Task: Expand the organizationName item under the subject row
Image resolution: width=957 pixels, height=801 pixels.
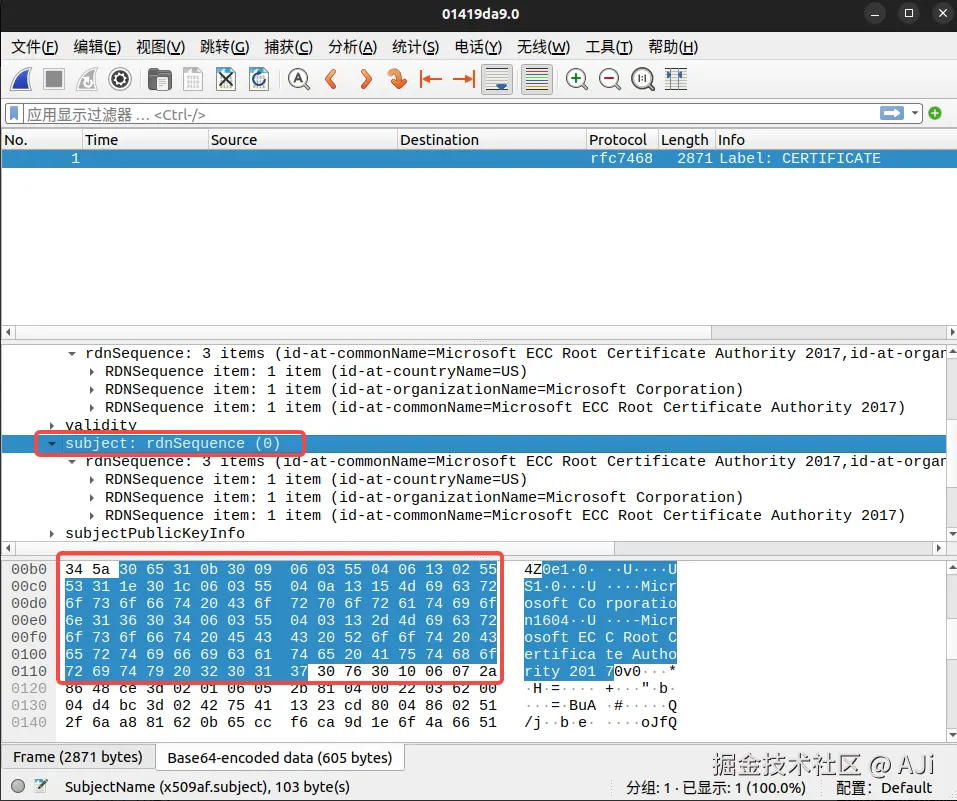Action: click(92, 498)
